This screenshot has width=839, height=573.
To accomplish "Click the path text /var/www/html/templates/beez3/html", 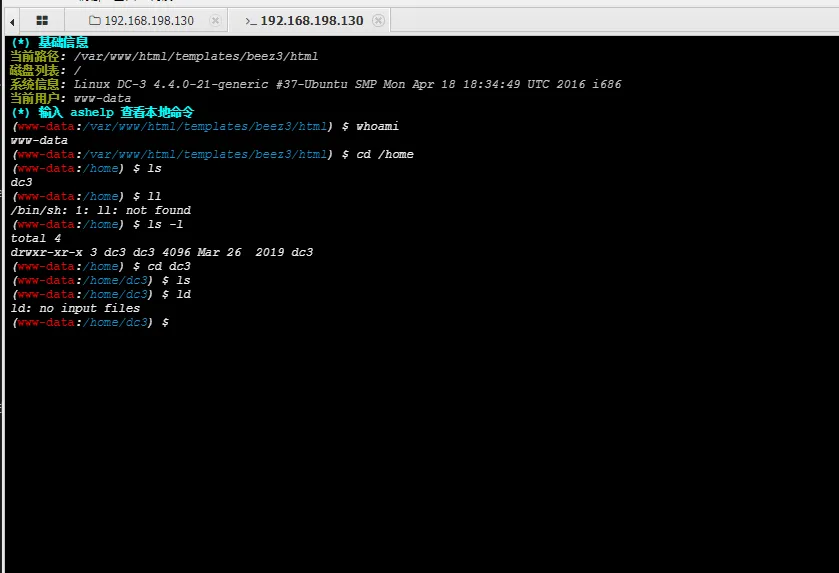I will tap(196, 56).
